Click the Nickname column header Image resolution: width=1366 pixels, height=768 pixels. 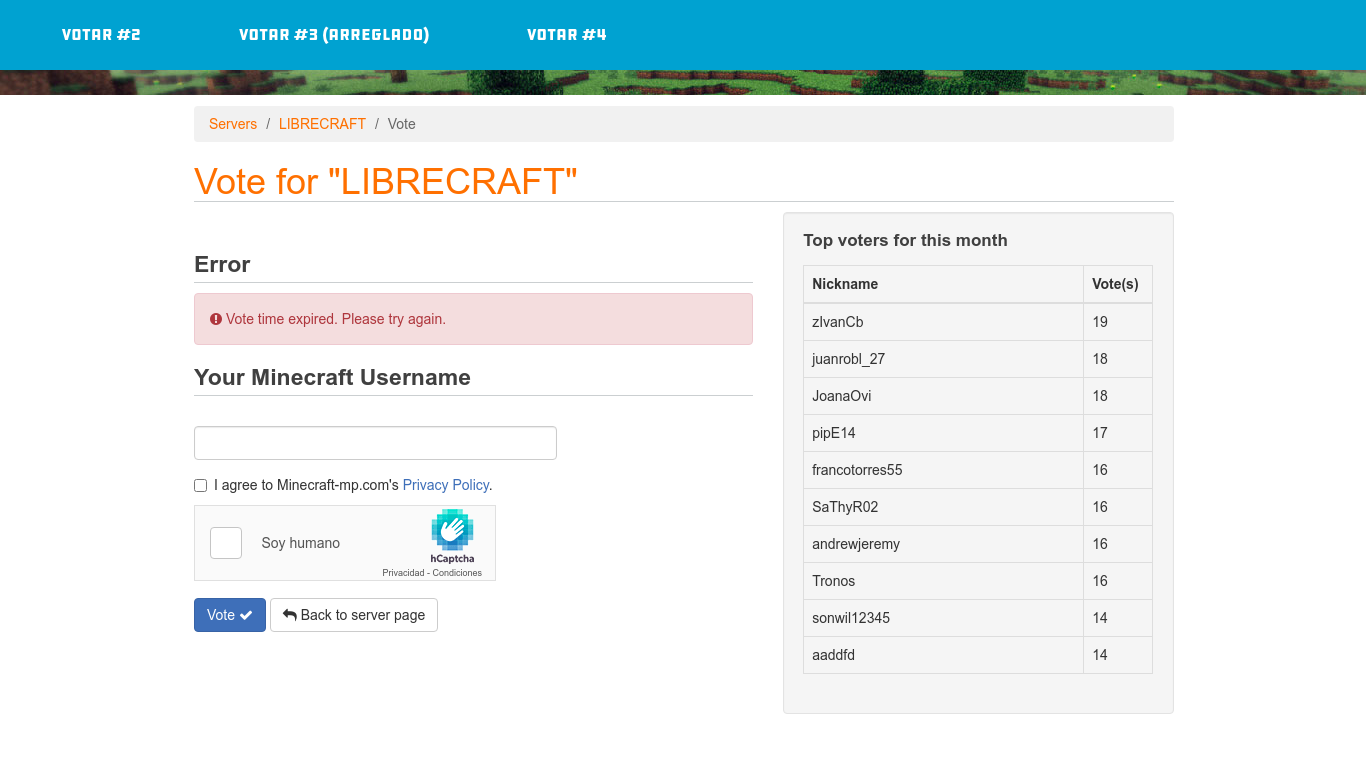point(845,284)
